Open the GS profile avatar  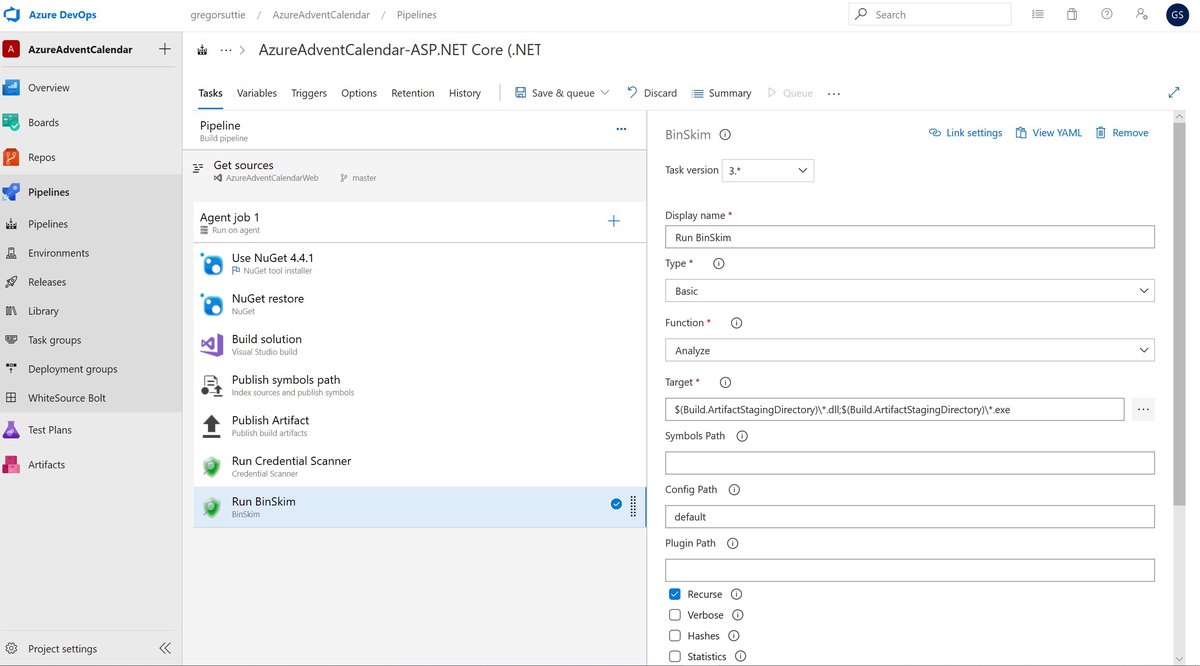1177,15
